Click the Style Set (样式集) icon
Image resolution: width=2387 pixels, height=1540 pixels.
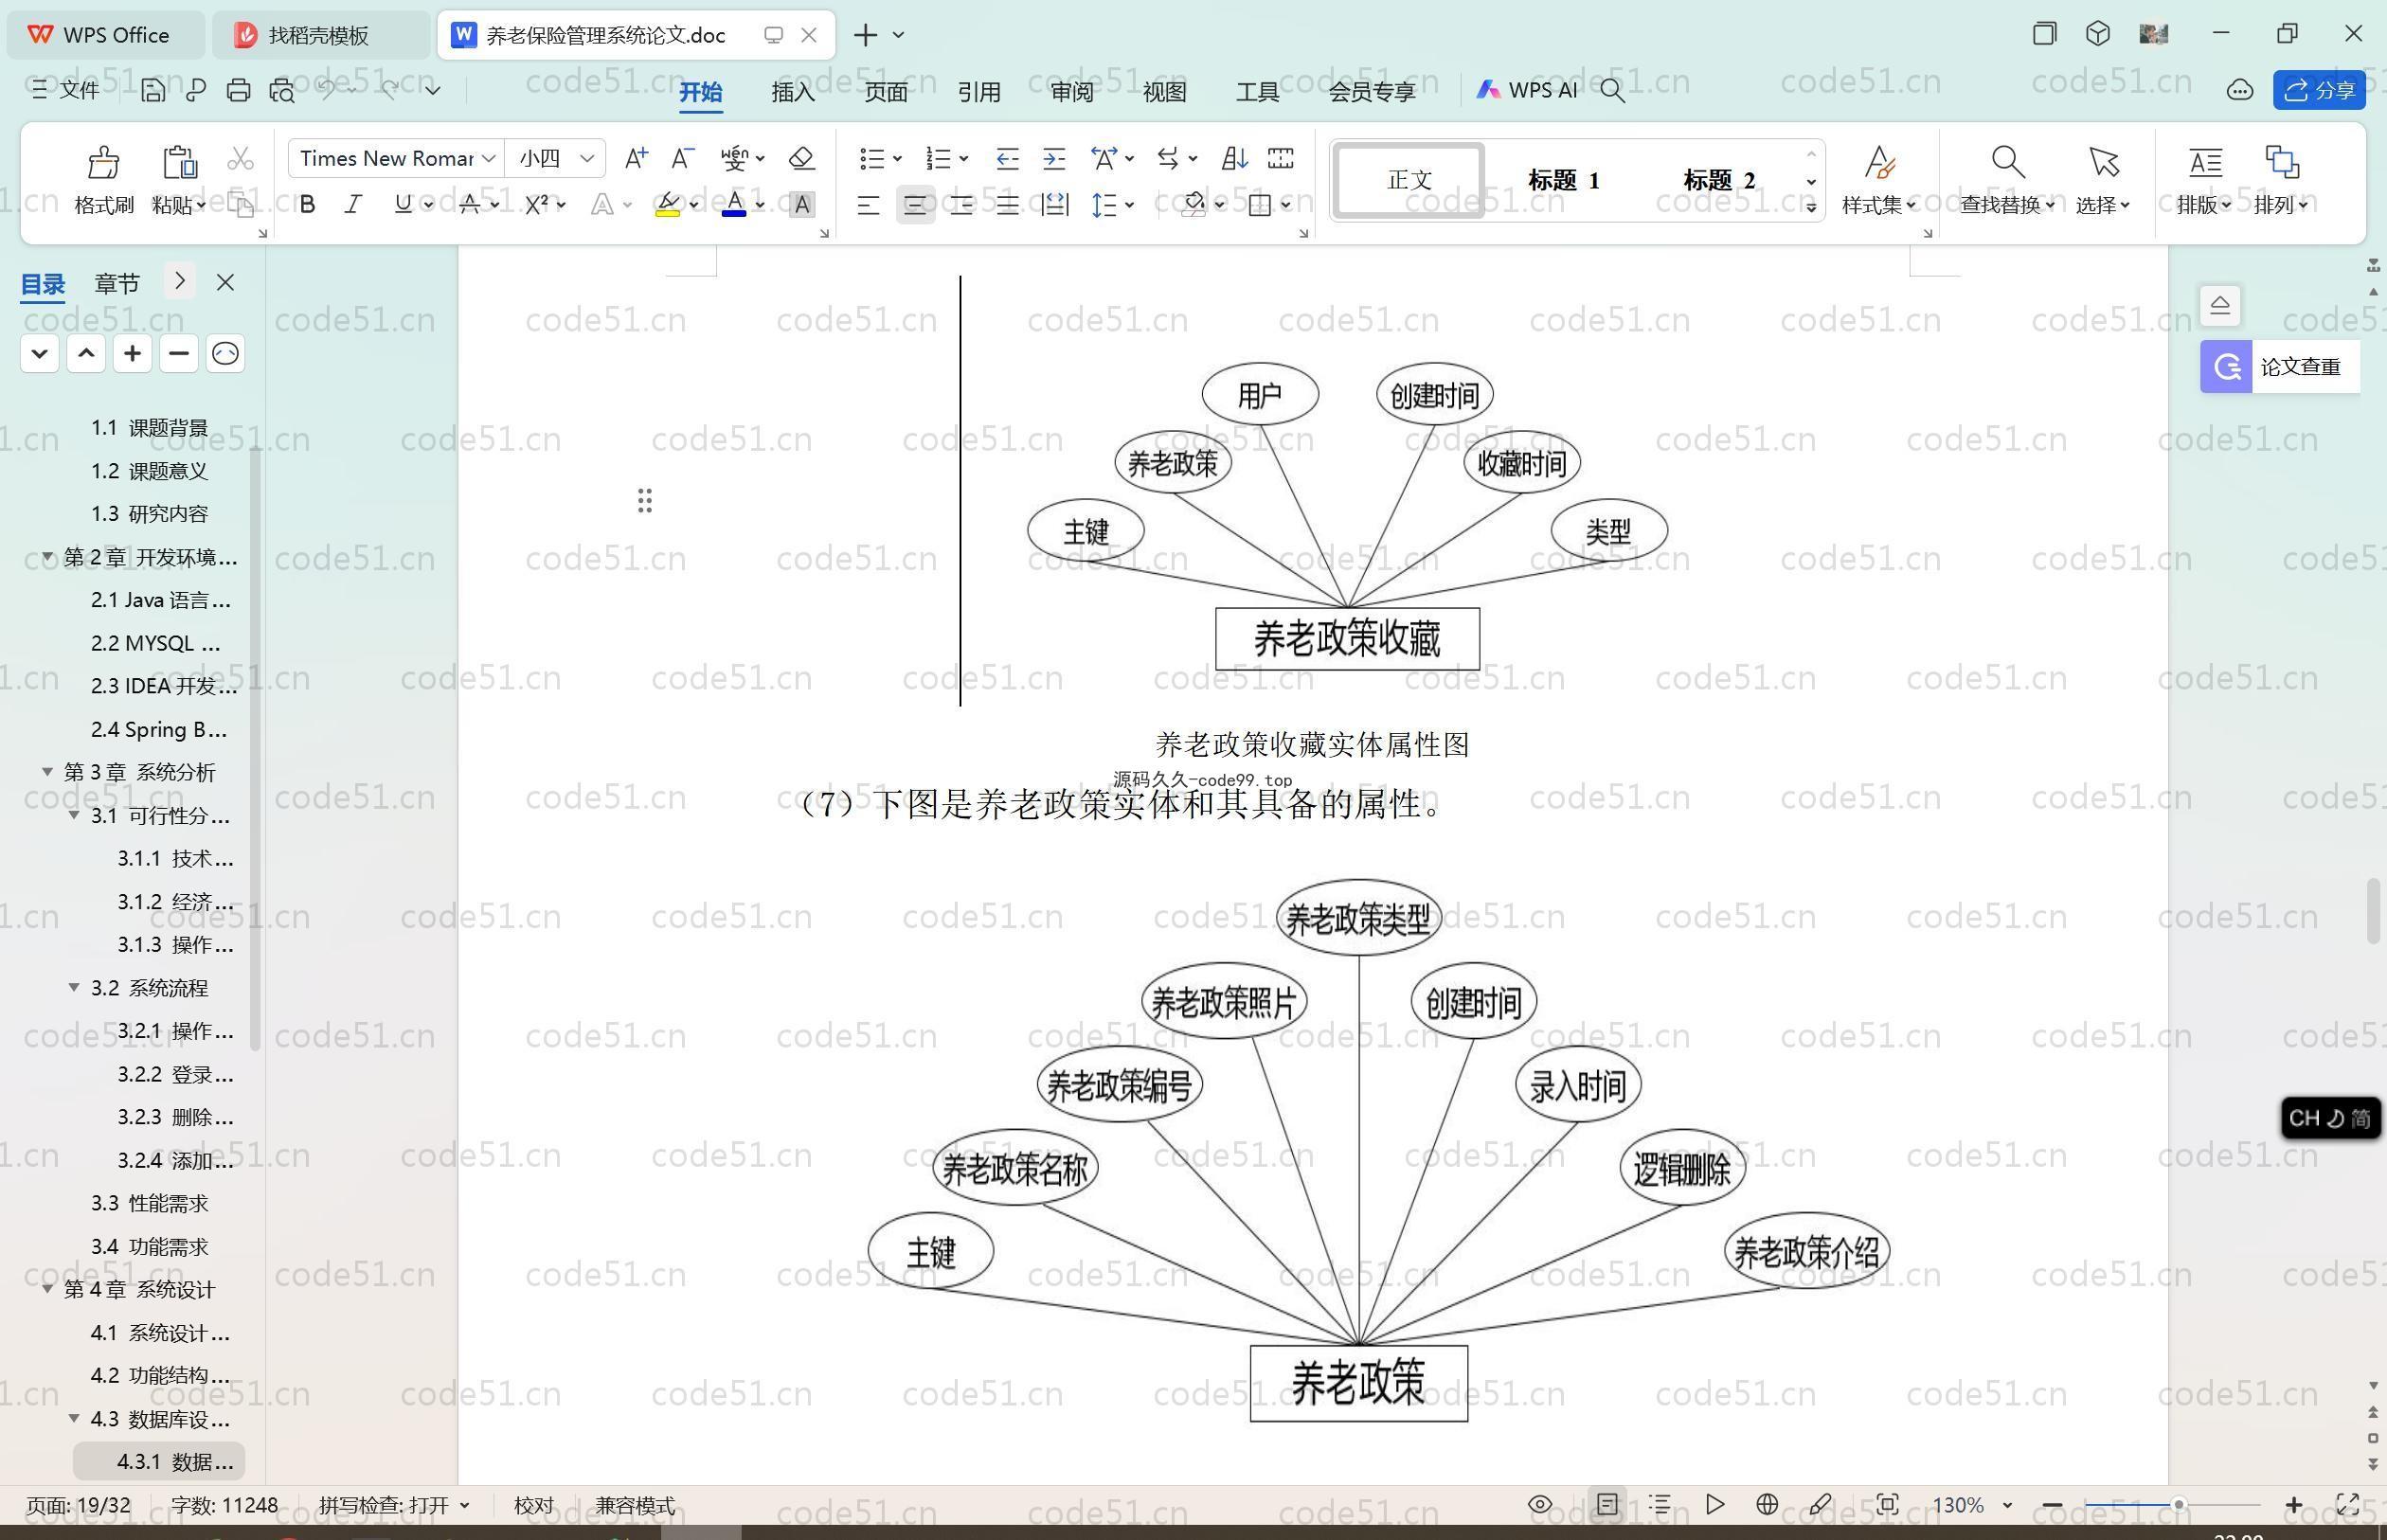1880,161
